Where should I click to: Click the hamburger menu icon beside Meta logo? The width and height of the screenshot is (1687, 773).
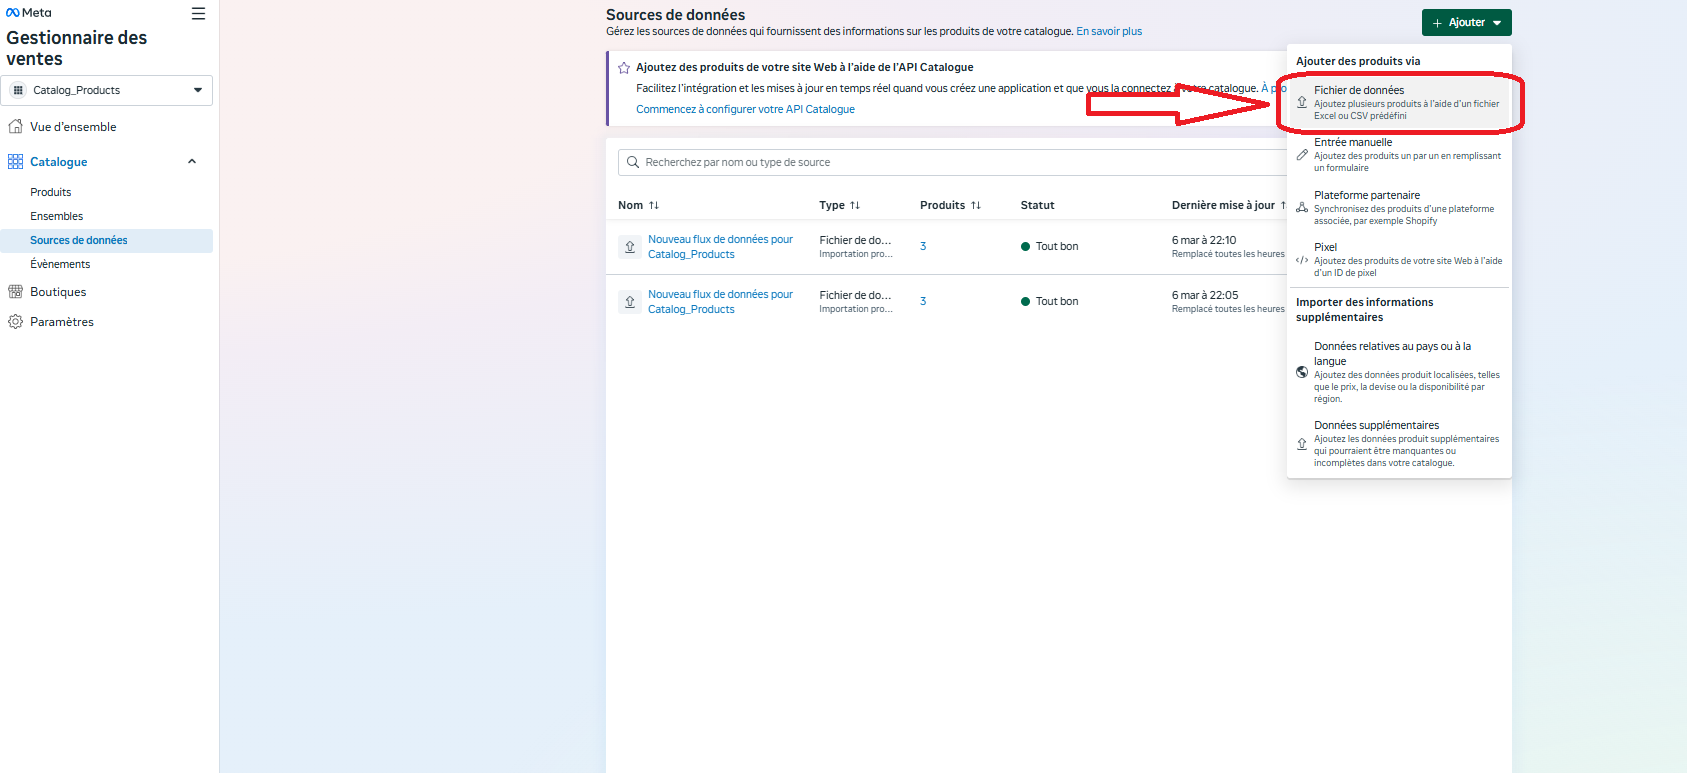coord(198,14)
